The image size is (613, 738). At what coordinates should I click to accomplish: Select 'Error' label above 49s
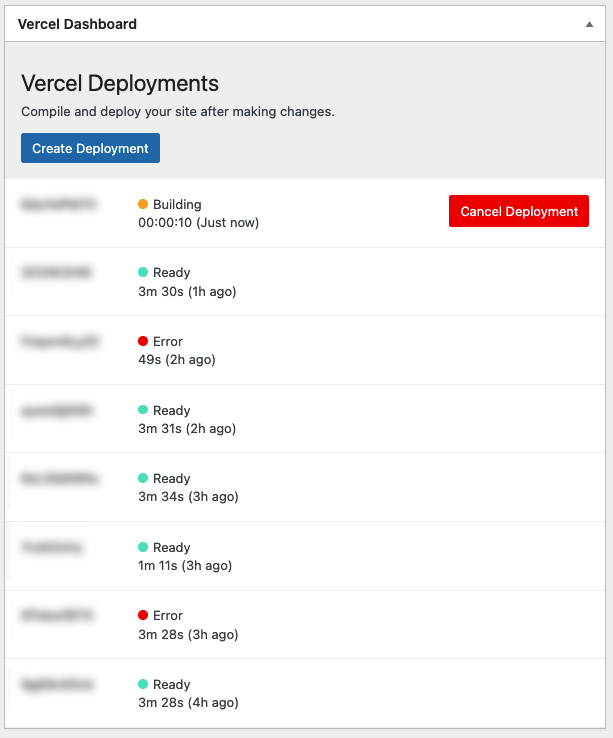[168, 341]
